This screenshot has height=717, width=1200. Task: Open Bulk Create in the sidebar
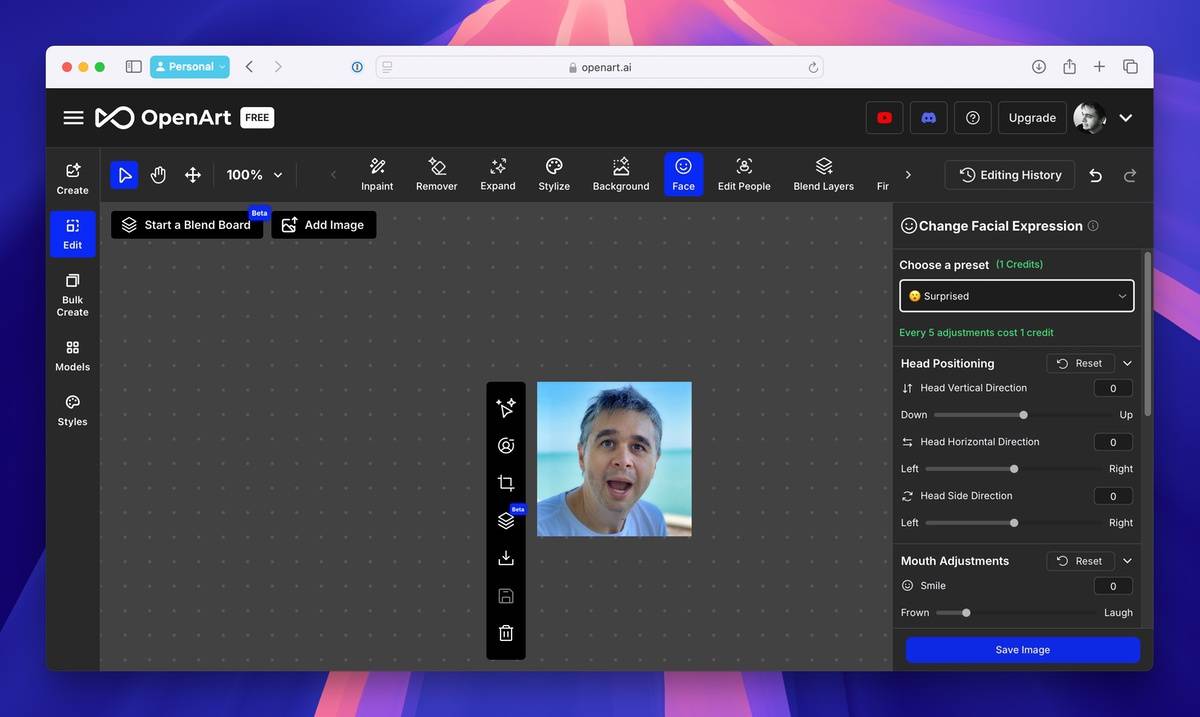pyautogui.click(x=72, y=295)
